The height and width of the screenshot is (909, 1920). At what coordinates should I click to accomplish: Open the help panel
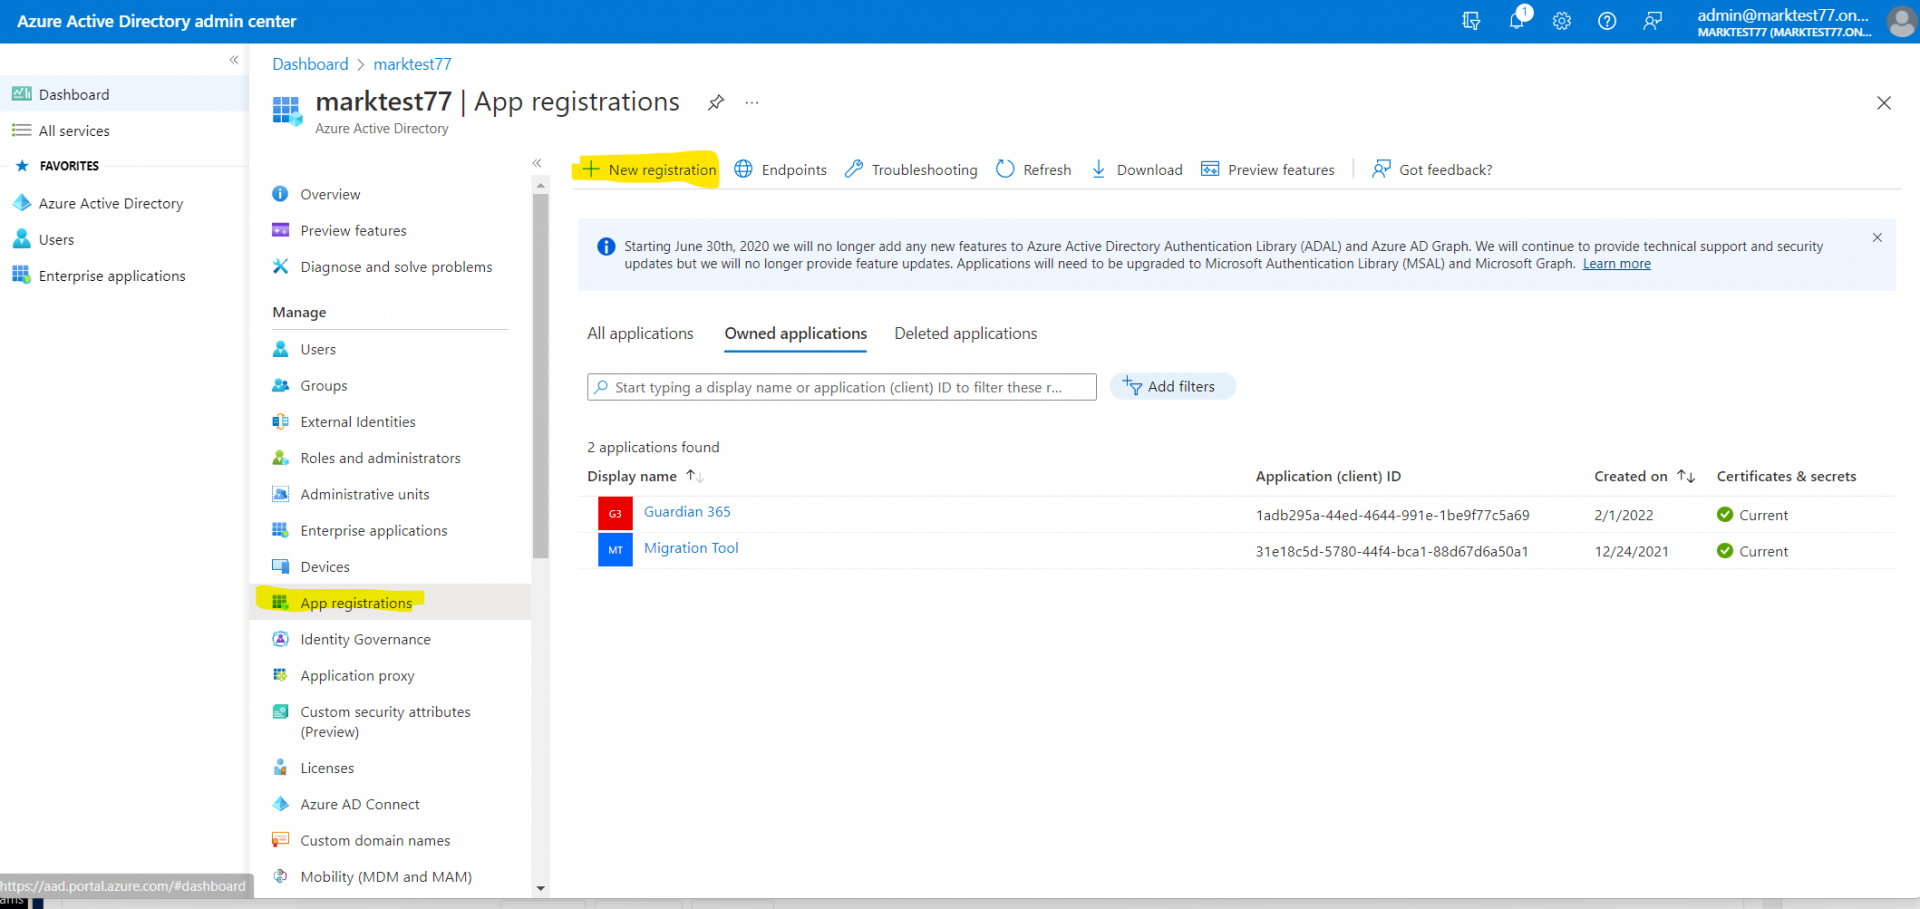pyautogui.click(x=1607, y=21)
